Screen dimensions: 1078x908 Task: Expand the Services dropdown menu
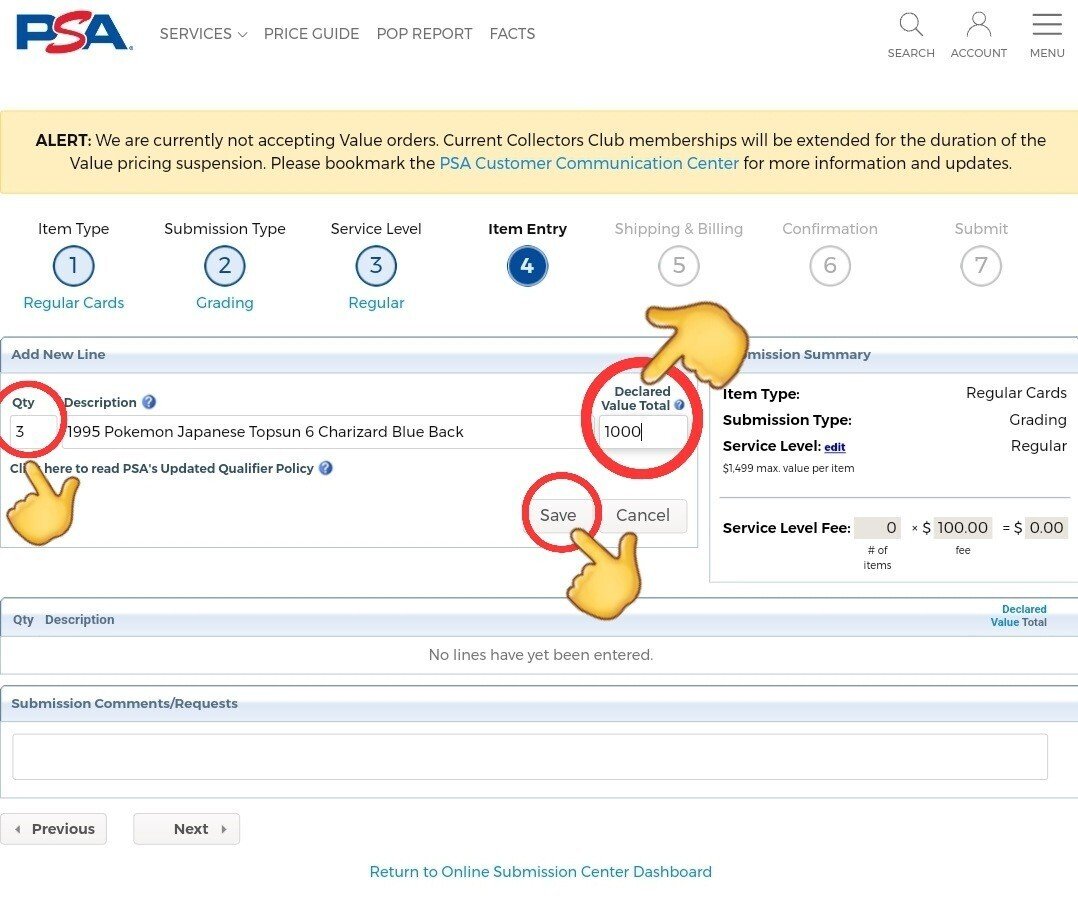pos(203,34)
